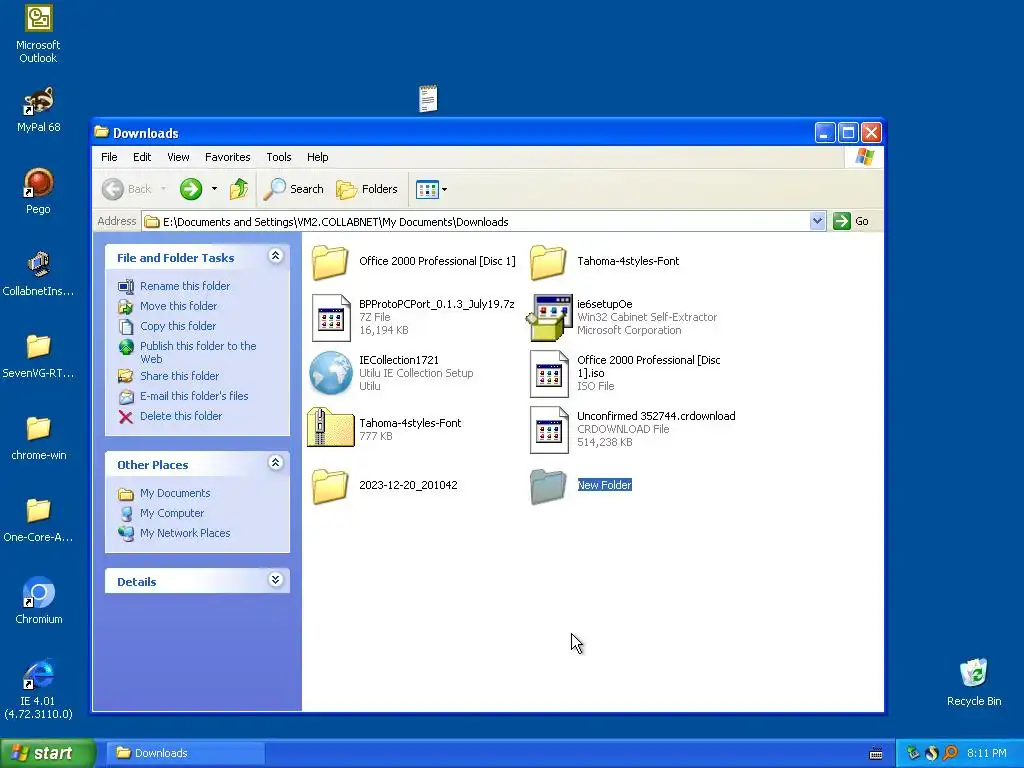Expand the Details panel
1024x768 pixels.
coord(276,580)
